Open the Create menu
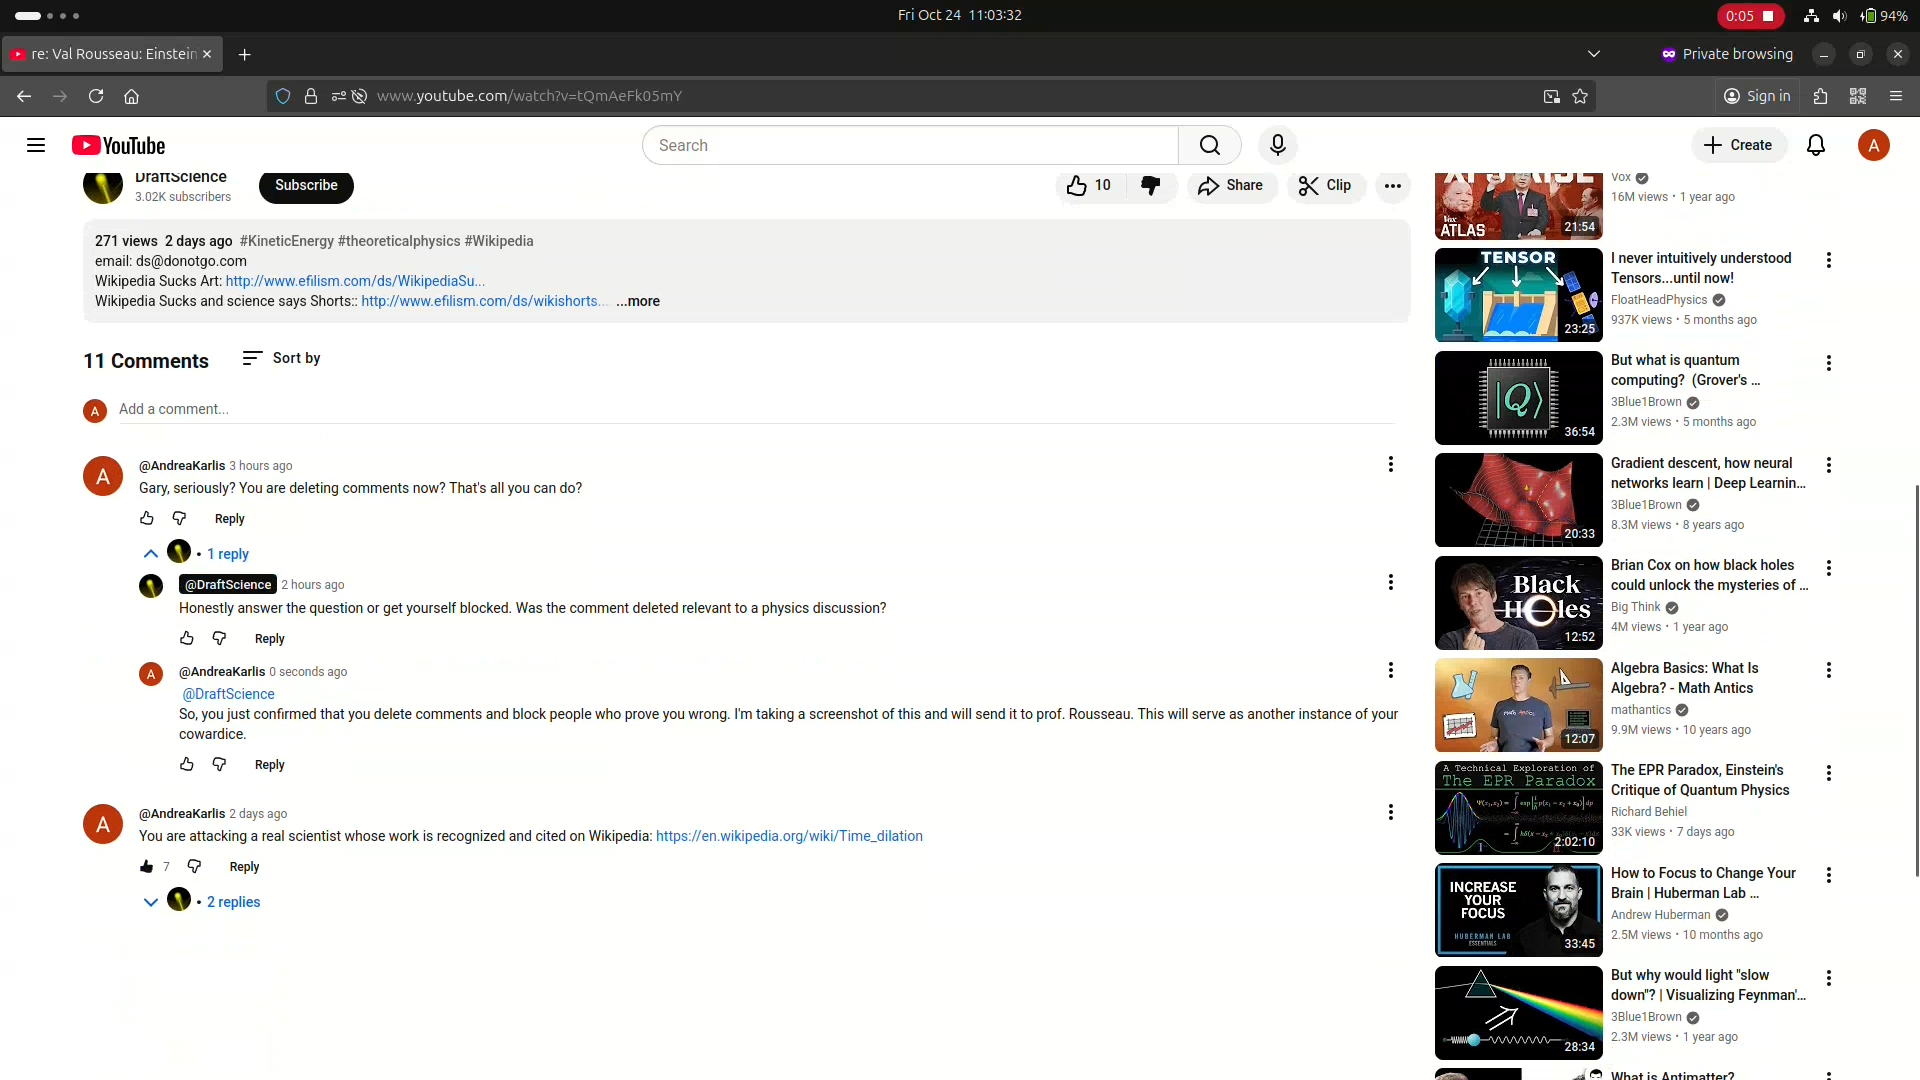Viewport: 1920px width, 1080px height. point(1739,145)
